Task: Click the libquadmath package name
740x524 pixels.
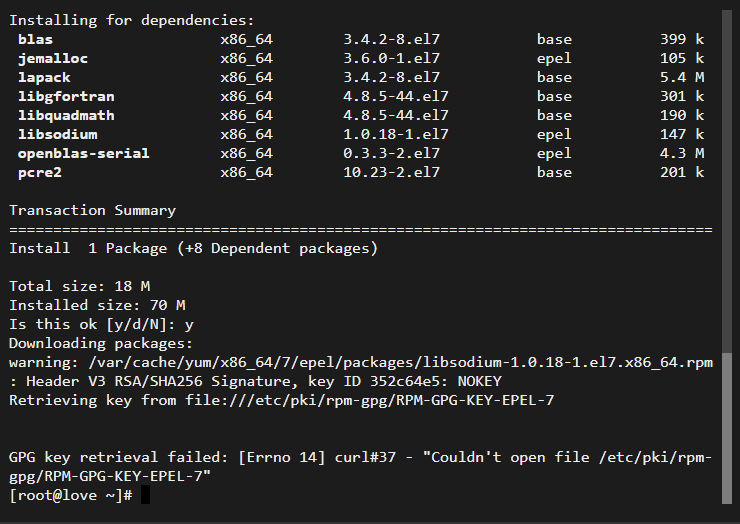Action: (x=66, y=116)
